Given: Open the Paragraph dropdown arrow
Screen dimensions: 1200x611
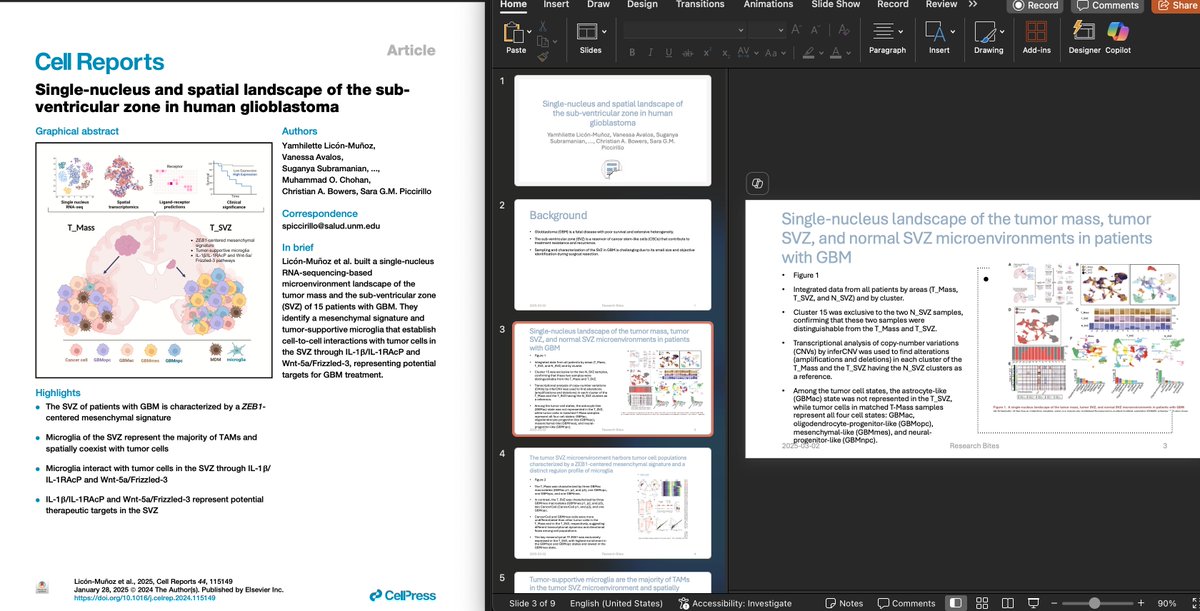Looking at the screenshot, I should click(901, 32).
